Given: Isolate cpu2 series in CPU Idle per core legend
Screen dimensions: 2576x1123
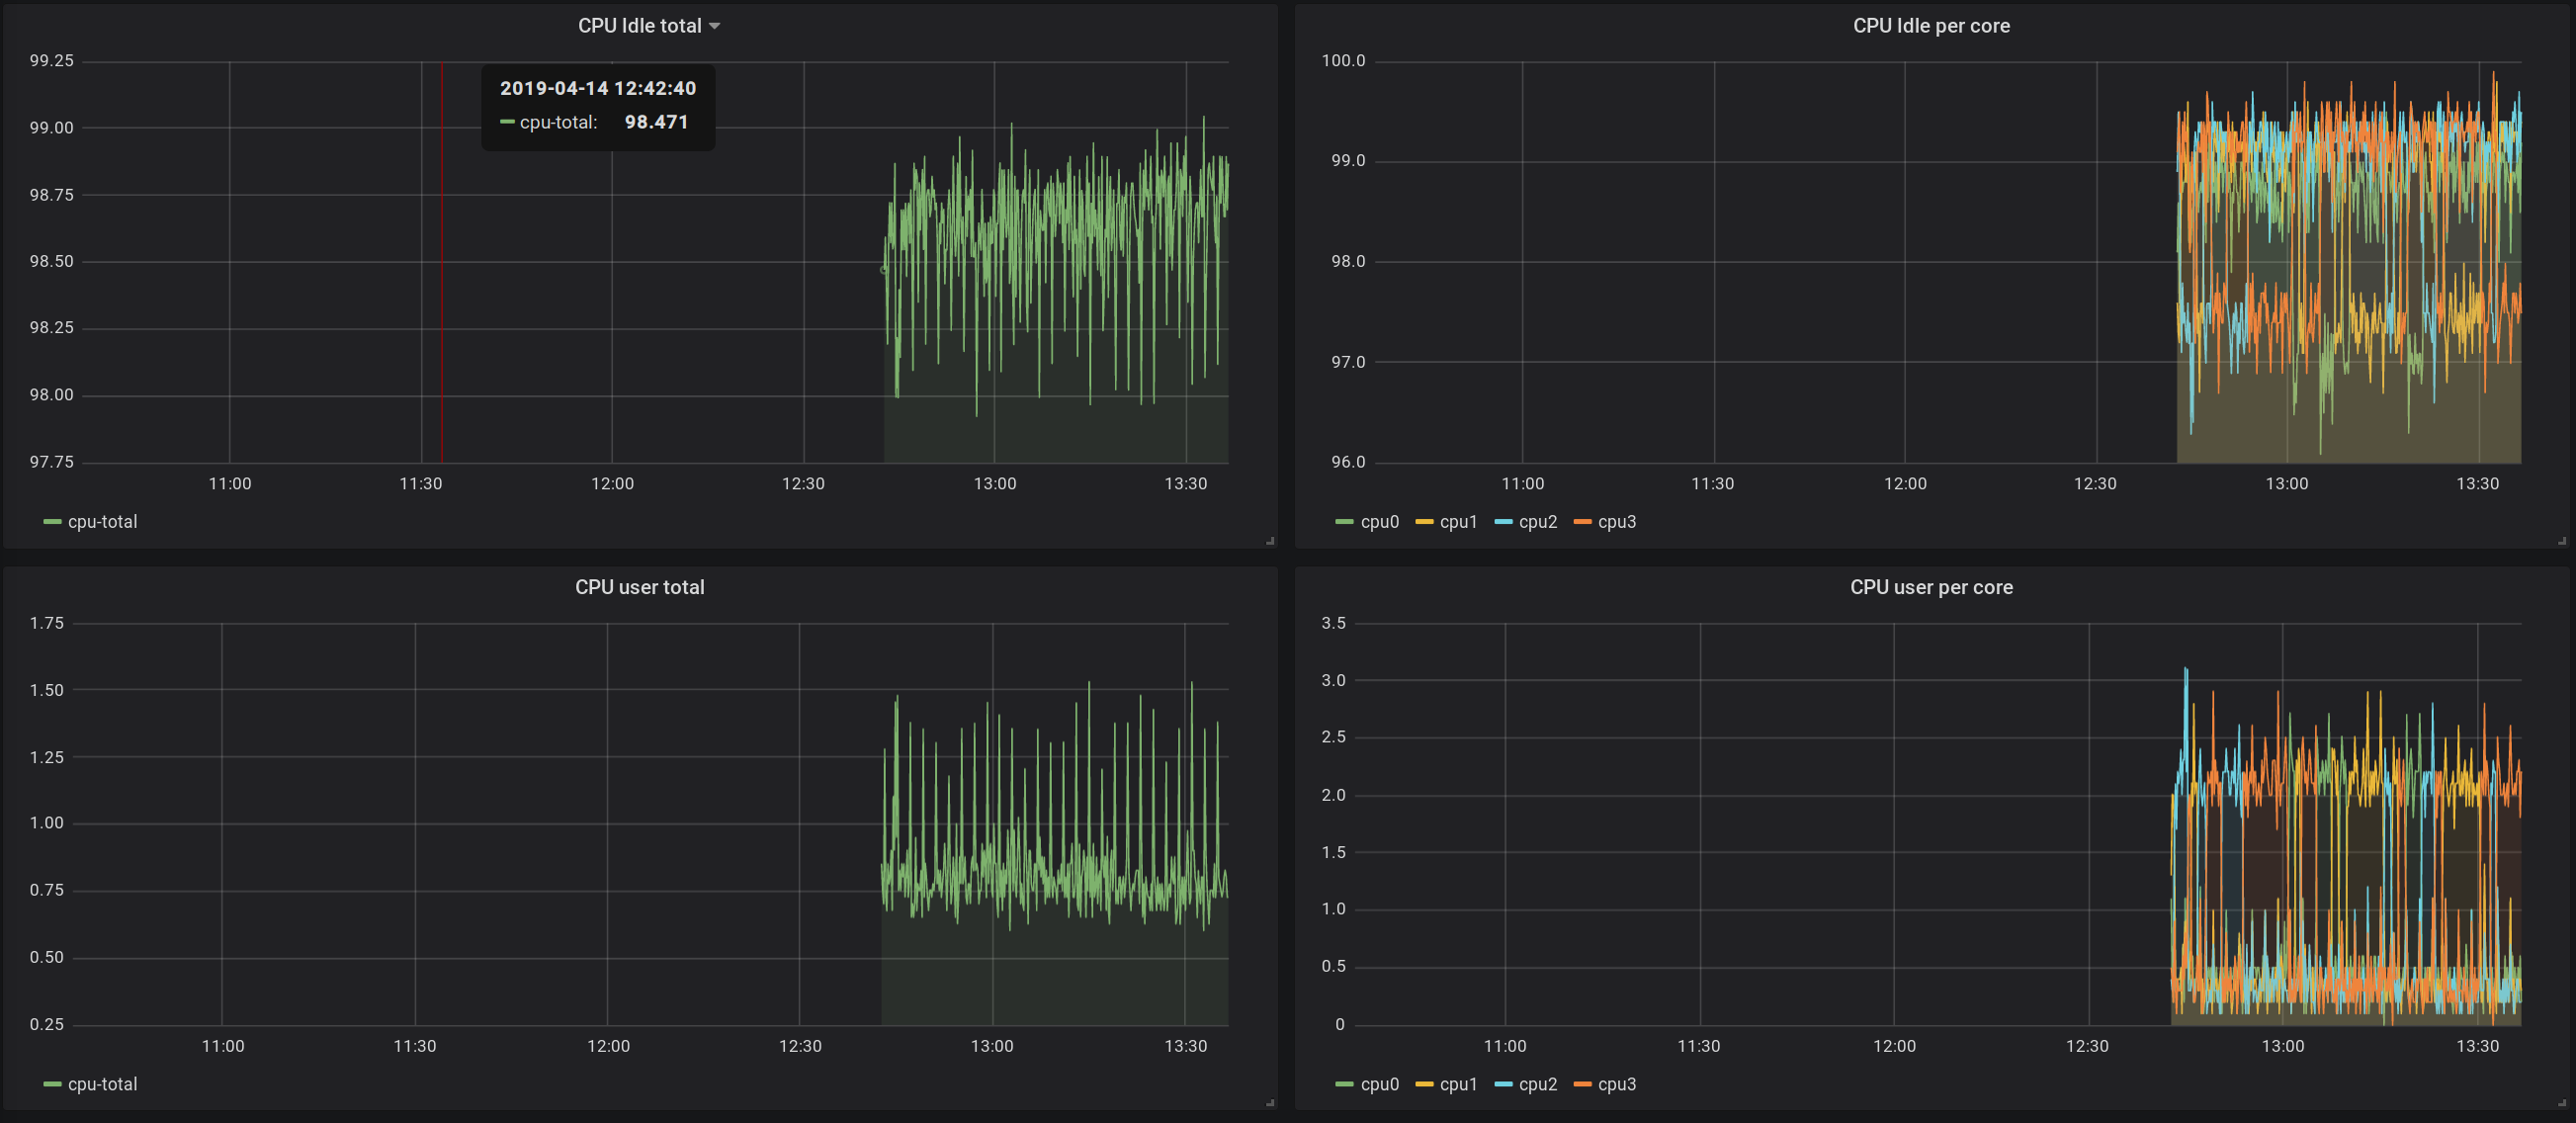Looking at the screenshot, I should [x=1537, y=522].
